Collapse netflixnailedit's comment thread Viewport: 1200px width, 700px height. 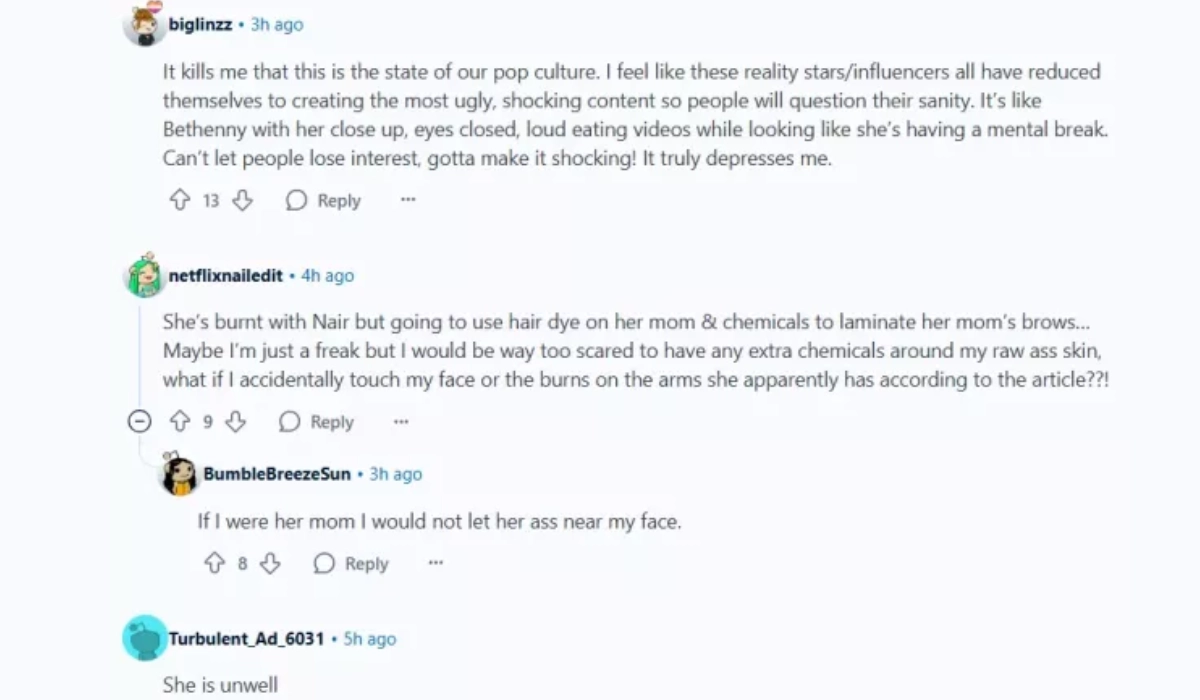tap(139, 422)
